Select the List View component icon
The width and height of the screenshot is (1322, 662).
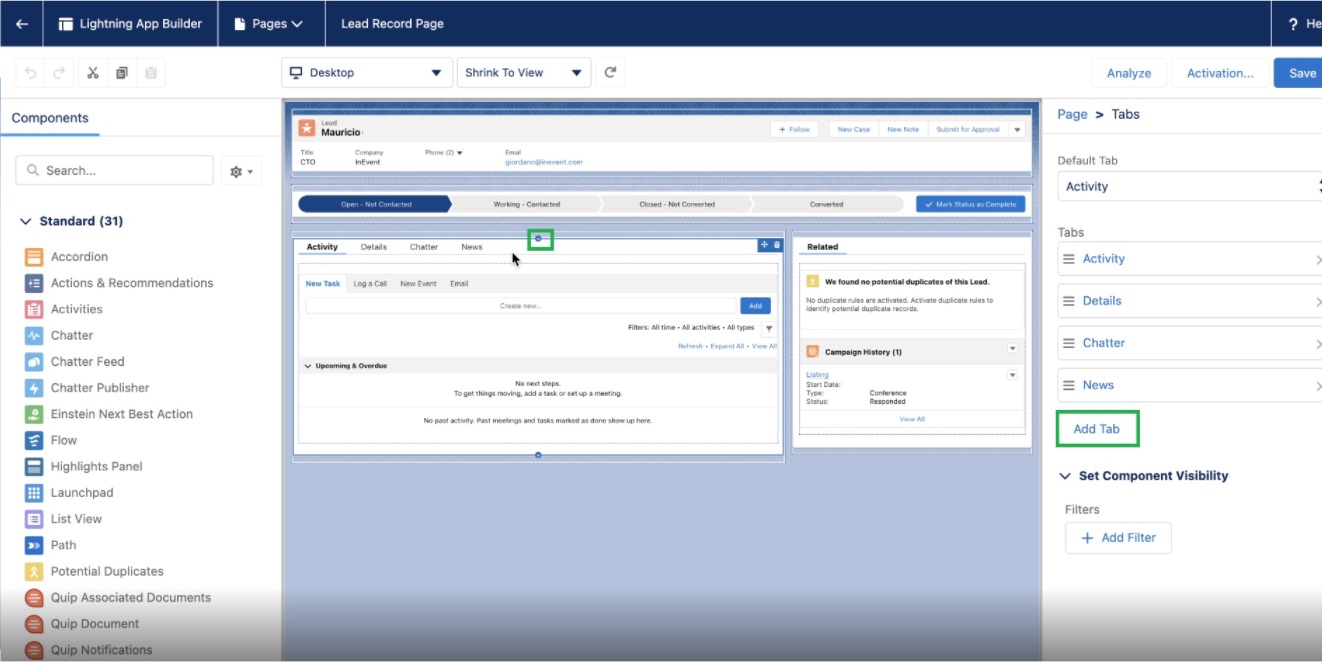(x=34, y=519)
